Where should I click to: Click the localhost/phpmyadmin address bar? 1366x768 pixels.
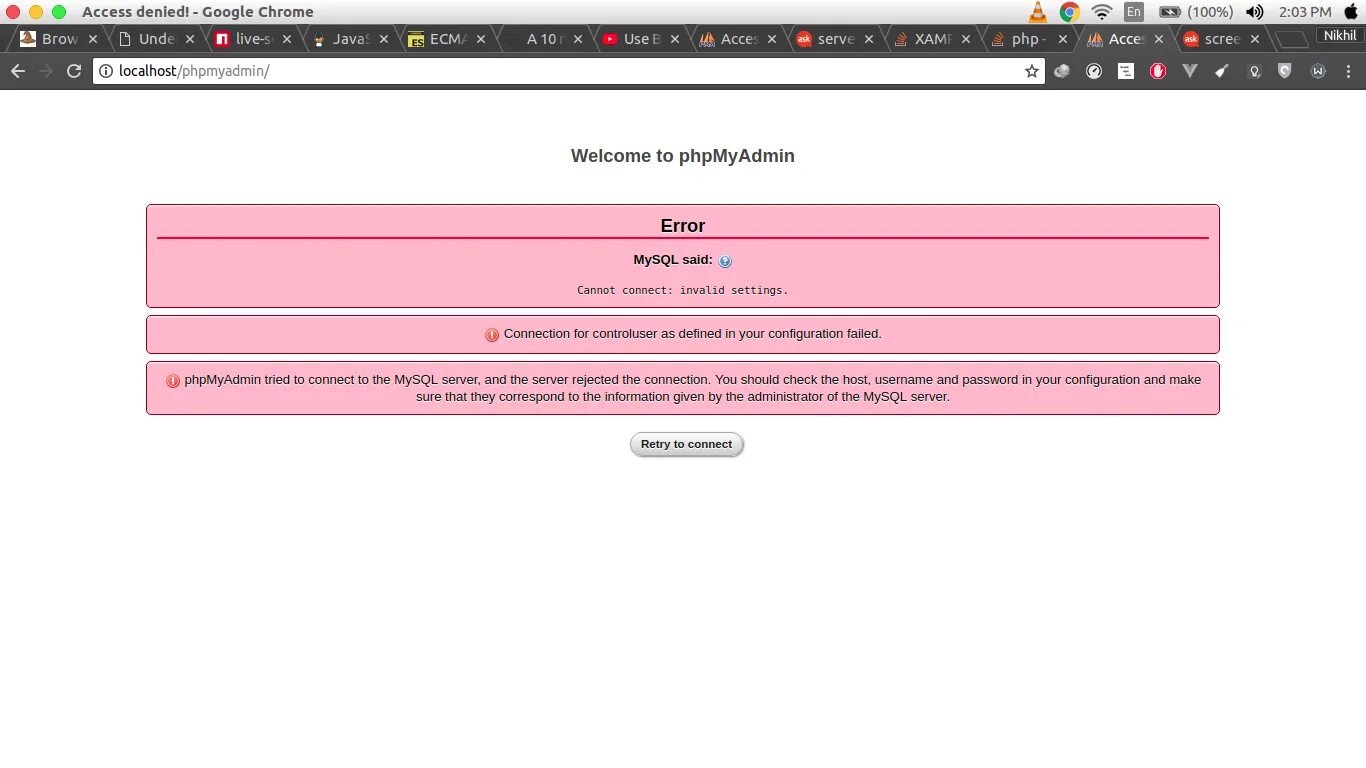coord(568,71)
